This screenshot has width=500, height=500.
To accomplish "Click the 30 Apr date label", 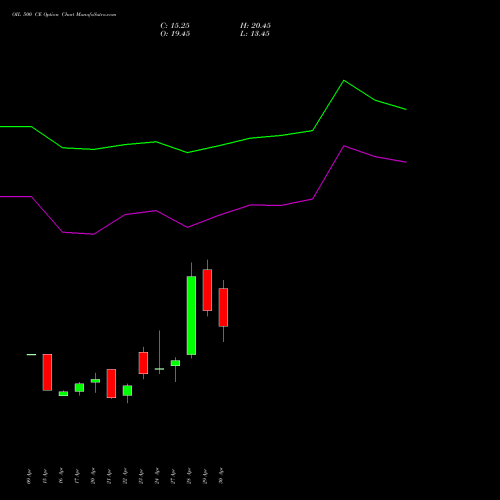I will [221, 476].
